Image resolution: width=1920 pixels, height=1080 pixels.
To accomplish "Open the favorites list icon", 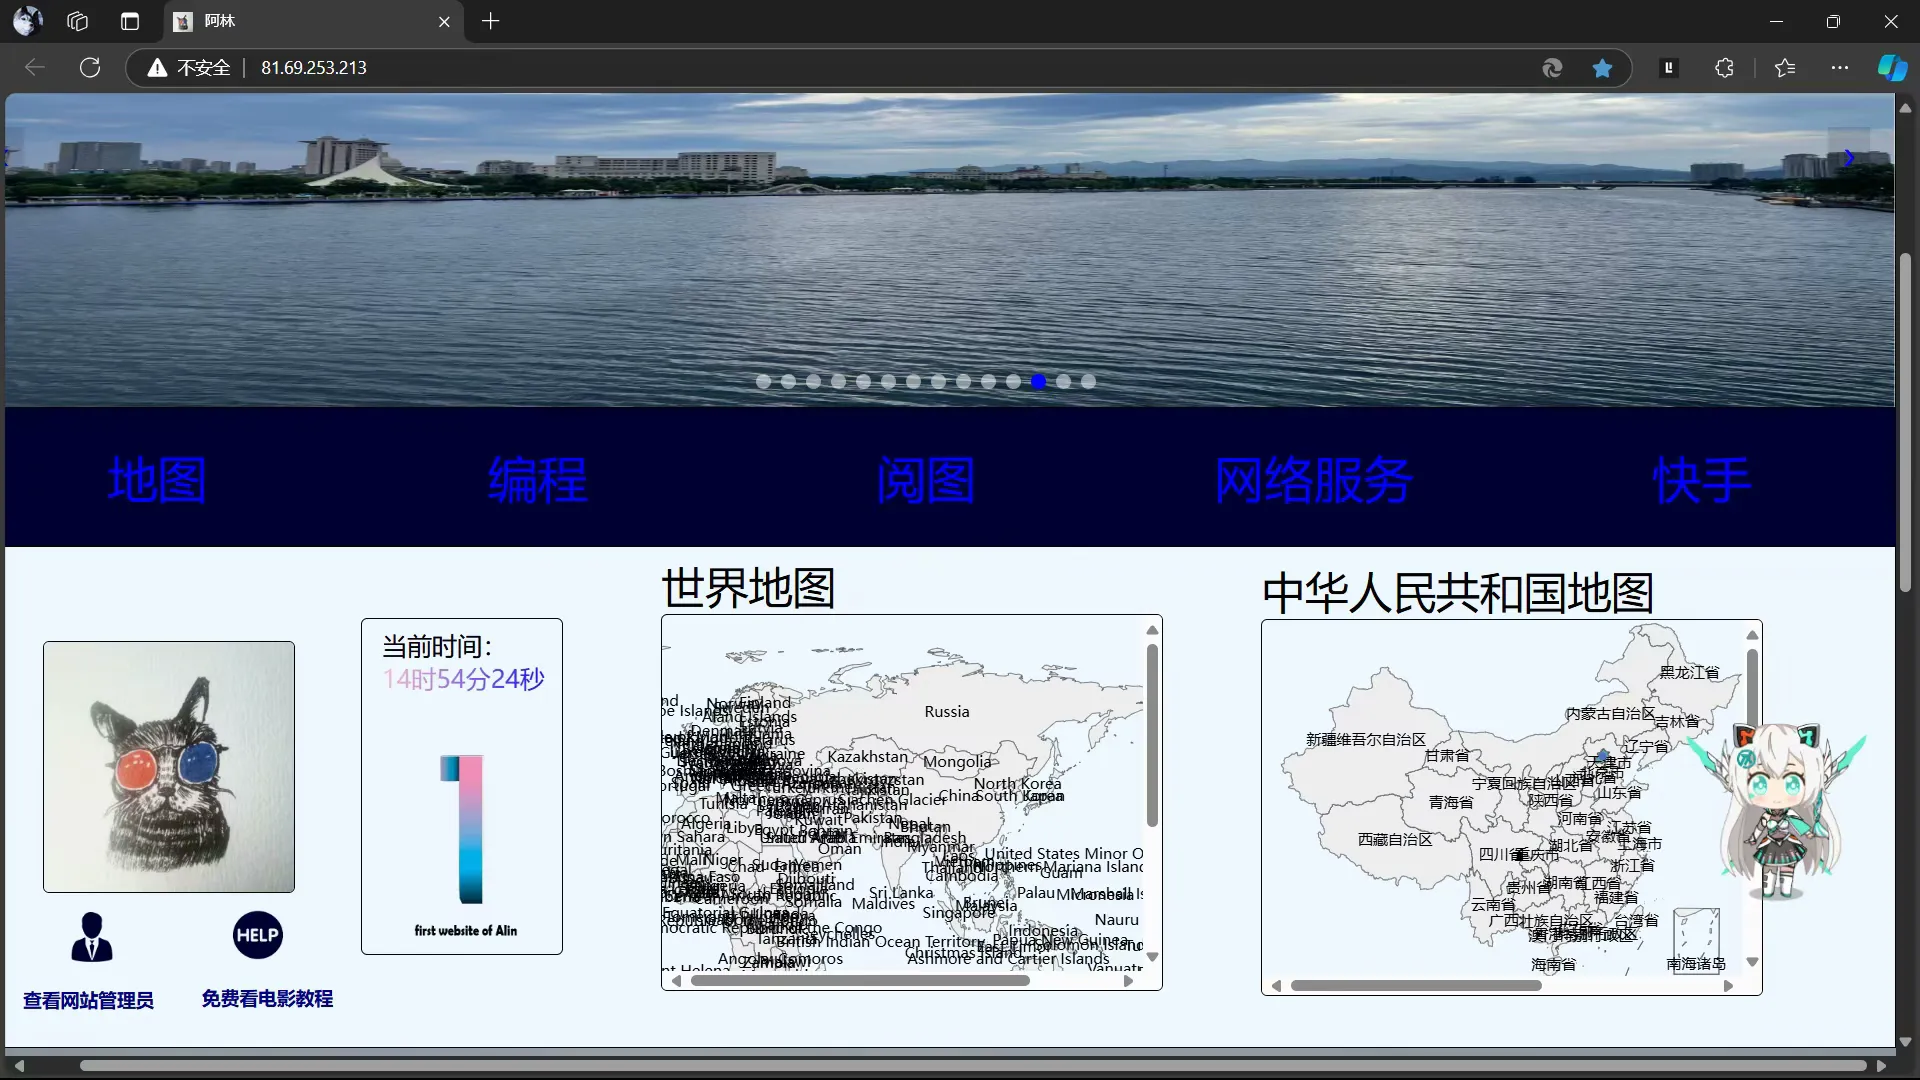I will pyautogui.click(x=1785, y=68).
